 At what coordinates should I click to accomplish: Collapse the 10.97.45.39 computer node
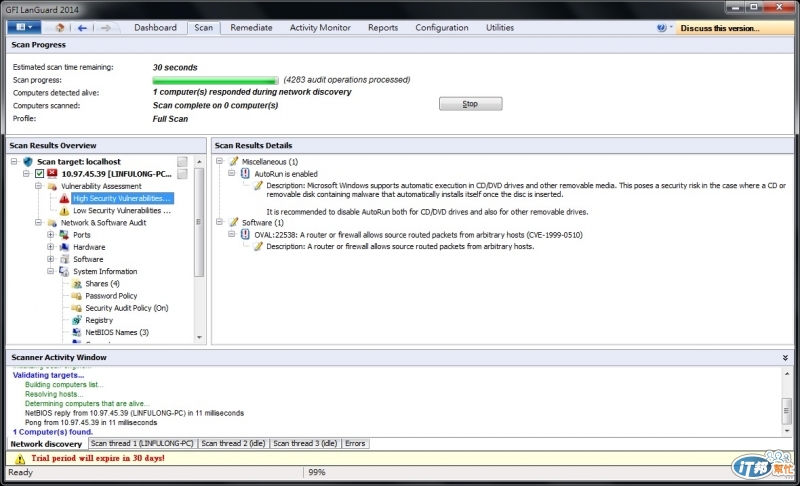coord(26,174)
